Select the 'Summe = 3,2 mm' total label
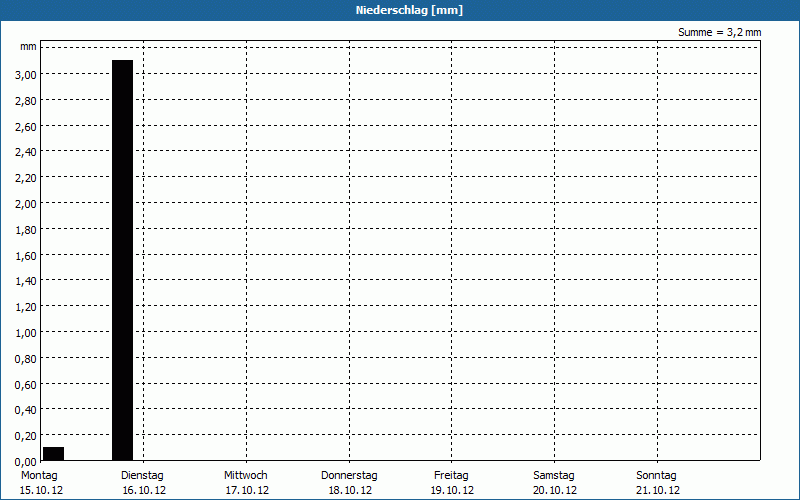800x500 pixels. (x=719, y=32)
